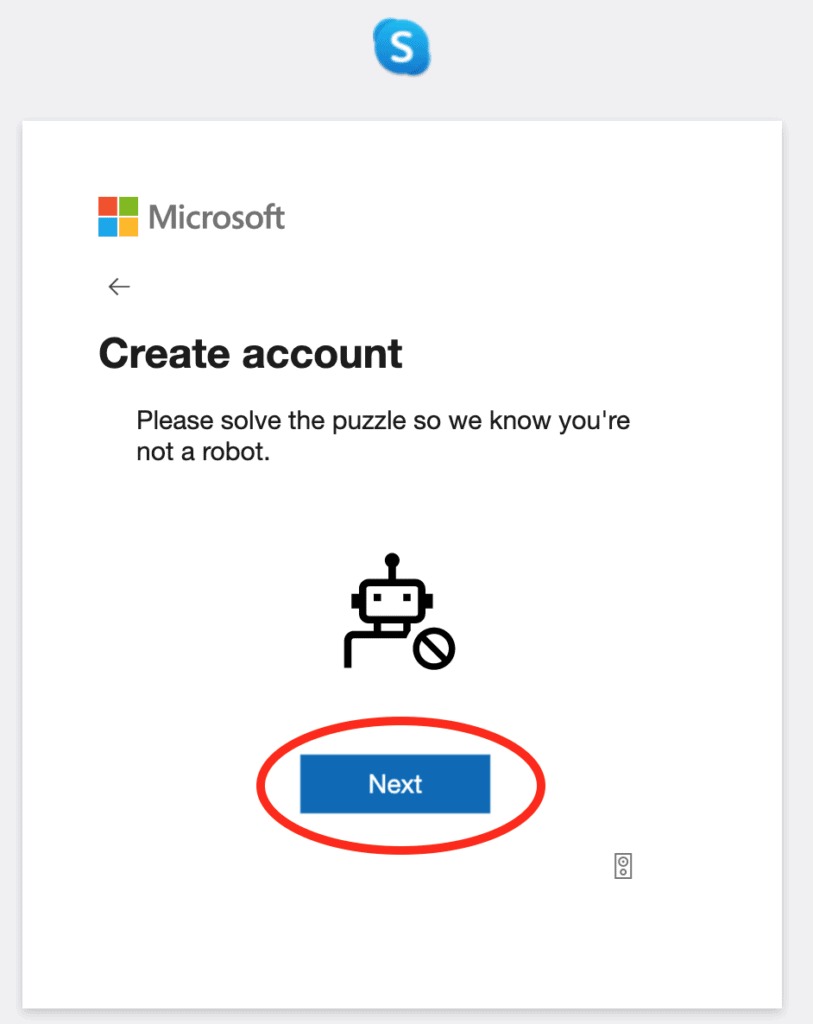Click the blue square of the Microsoft logo
Image resolution: width=813 pixels, height=1024 pixels.
108,226
